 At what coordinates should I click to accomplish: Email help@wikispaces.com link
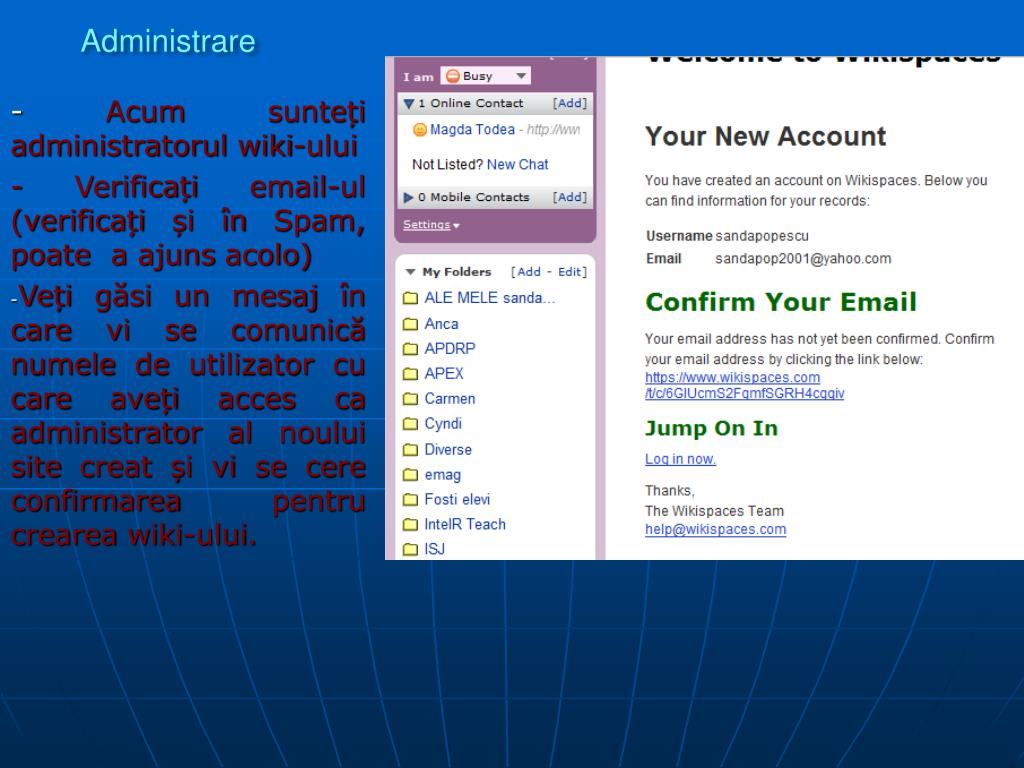point(716,530)
